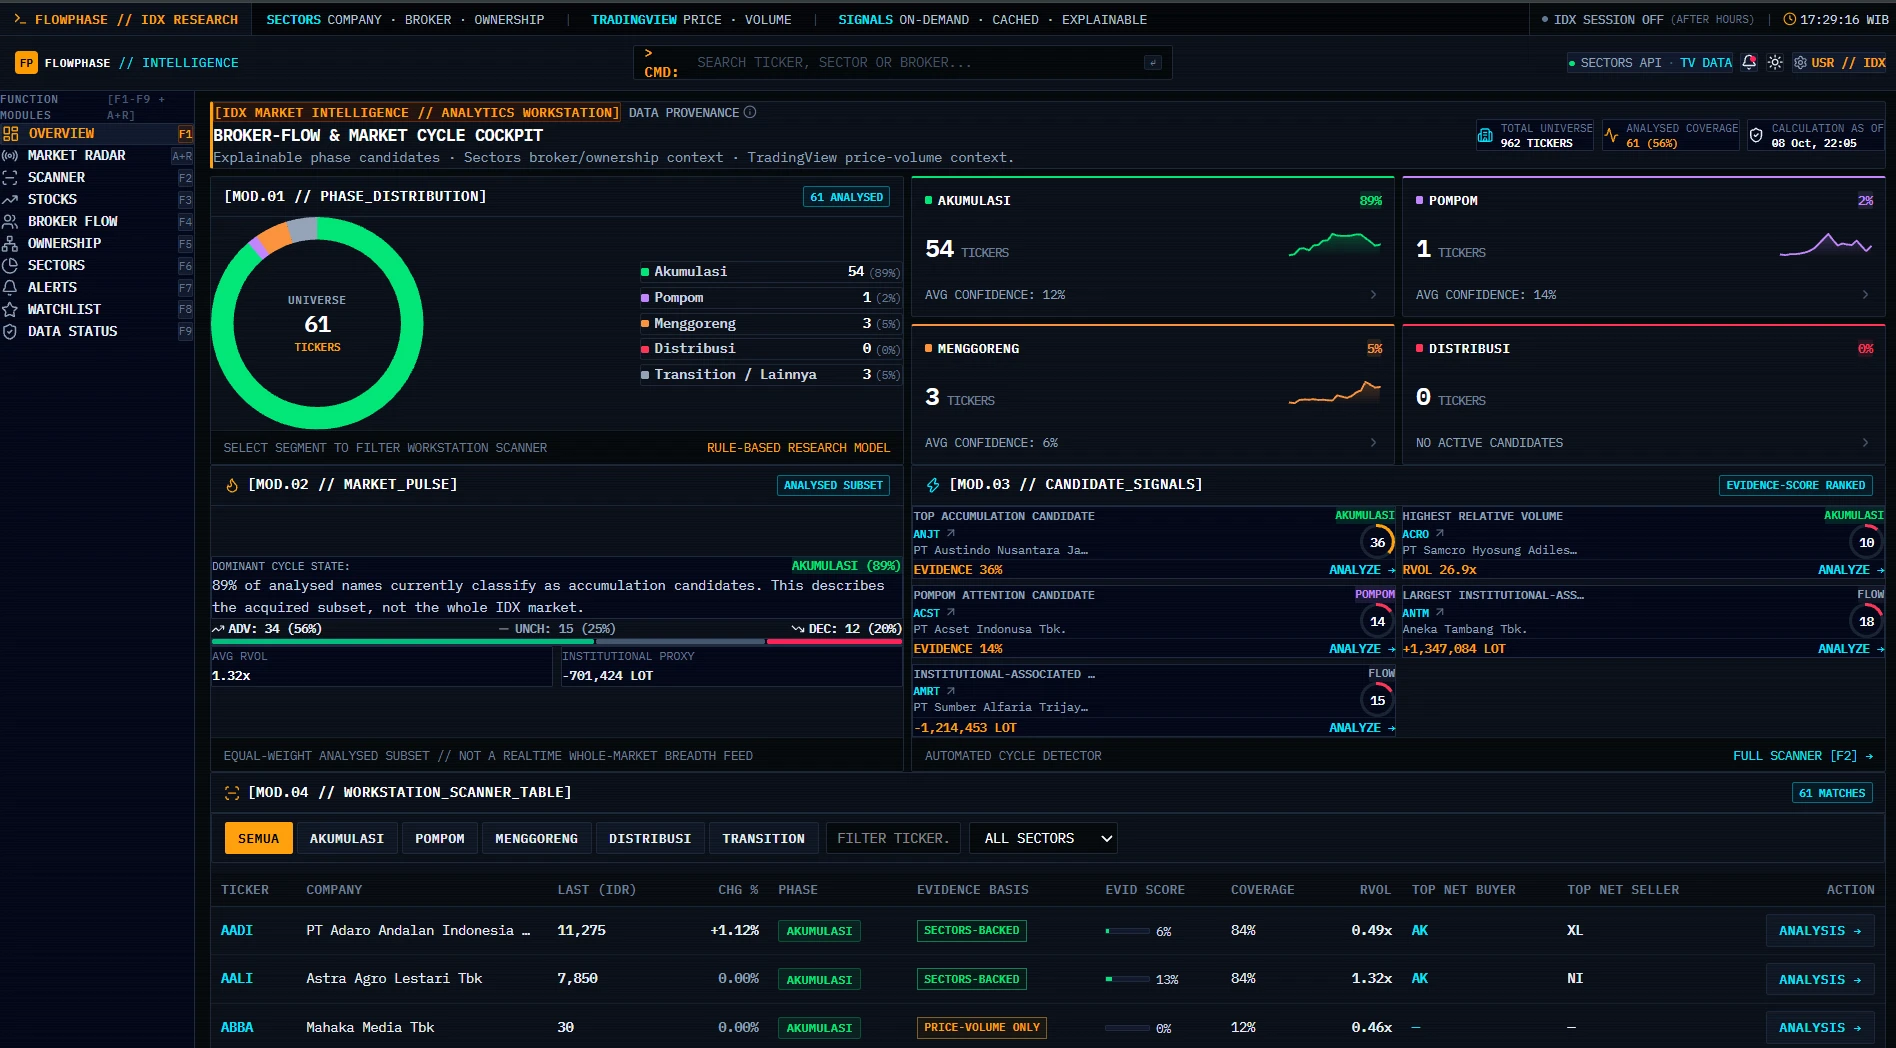This screenshot has width=1896, height=1048.
Task: Open the ABBA ticker link
Action: [237, 1027]
